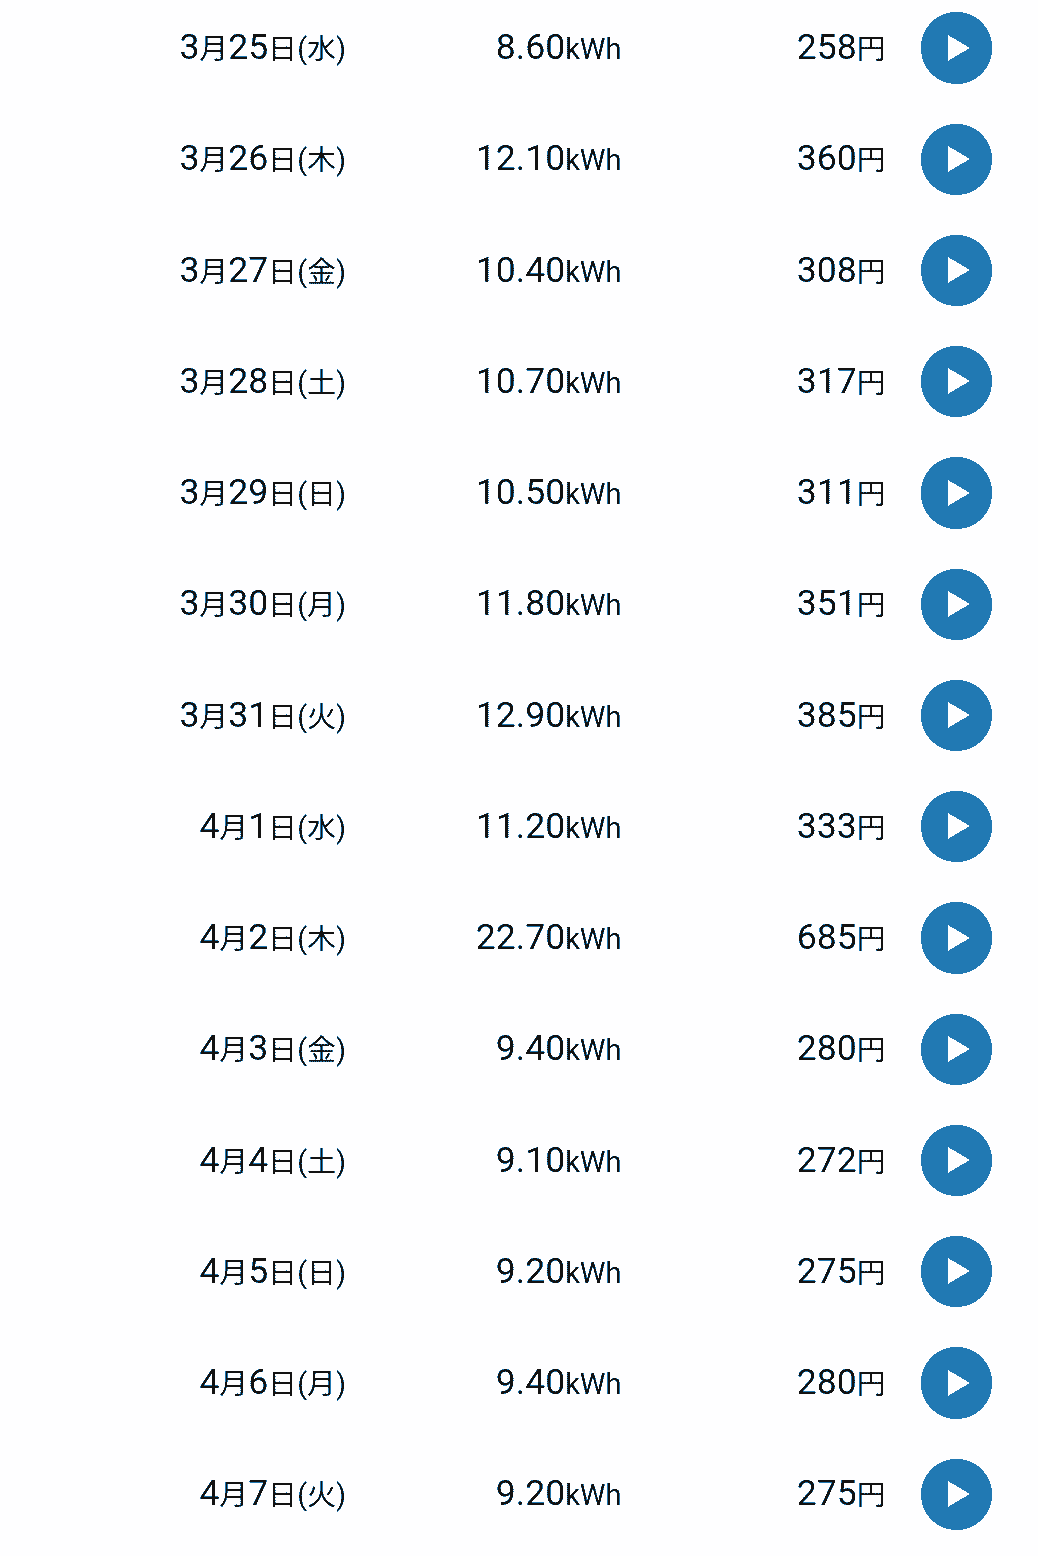Image resolution: width=1038 pixels, height=1556 pixels.
Task: Tap arrow button for 4月3日(金)
Action: click(x=956, y=1049)
